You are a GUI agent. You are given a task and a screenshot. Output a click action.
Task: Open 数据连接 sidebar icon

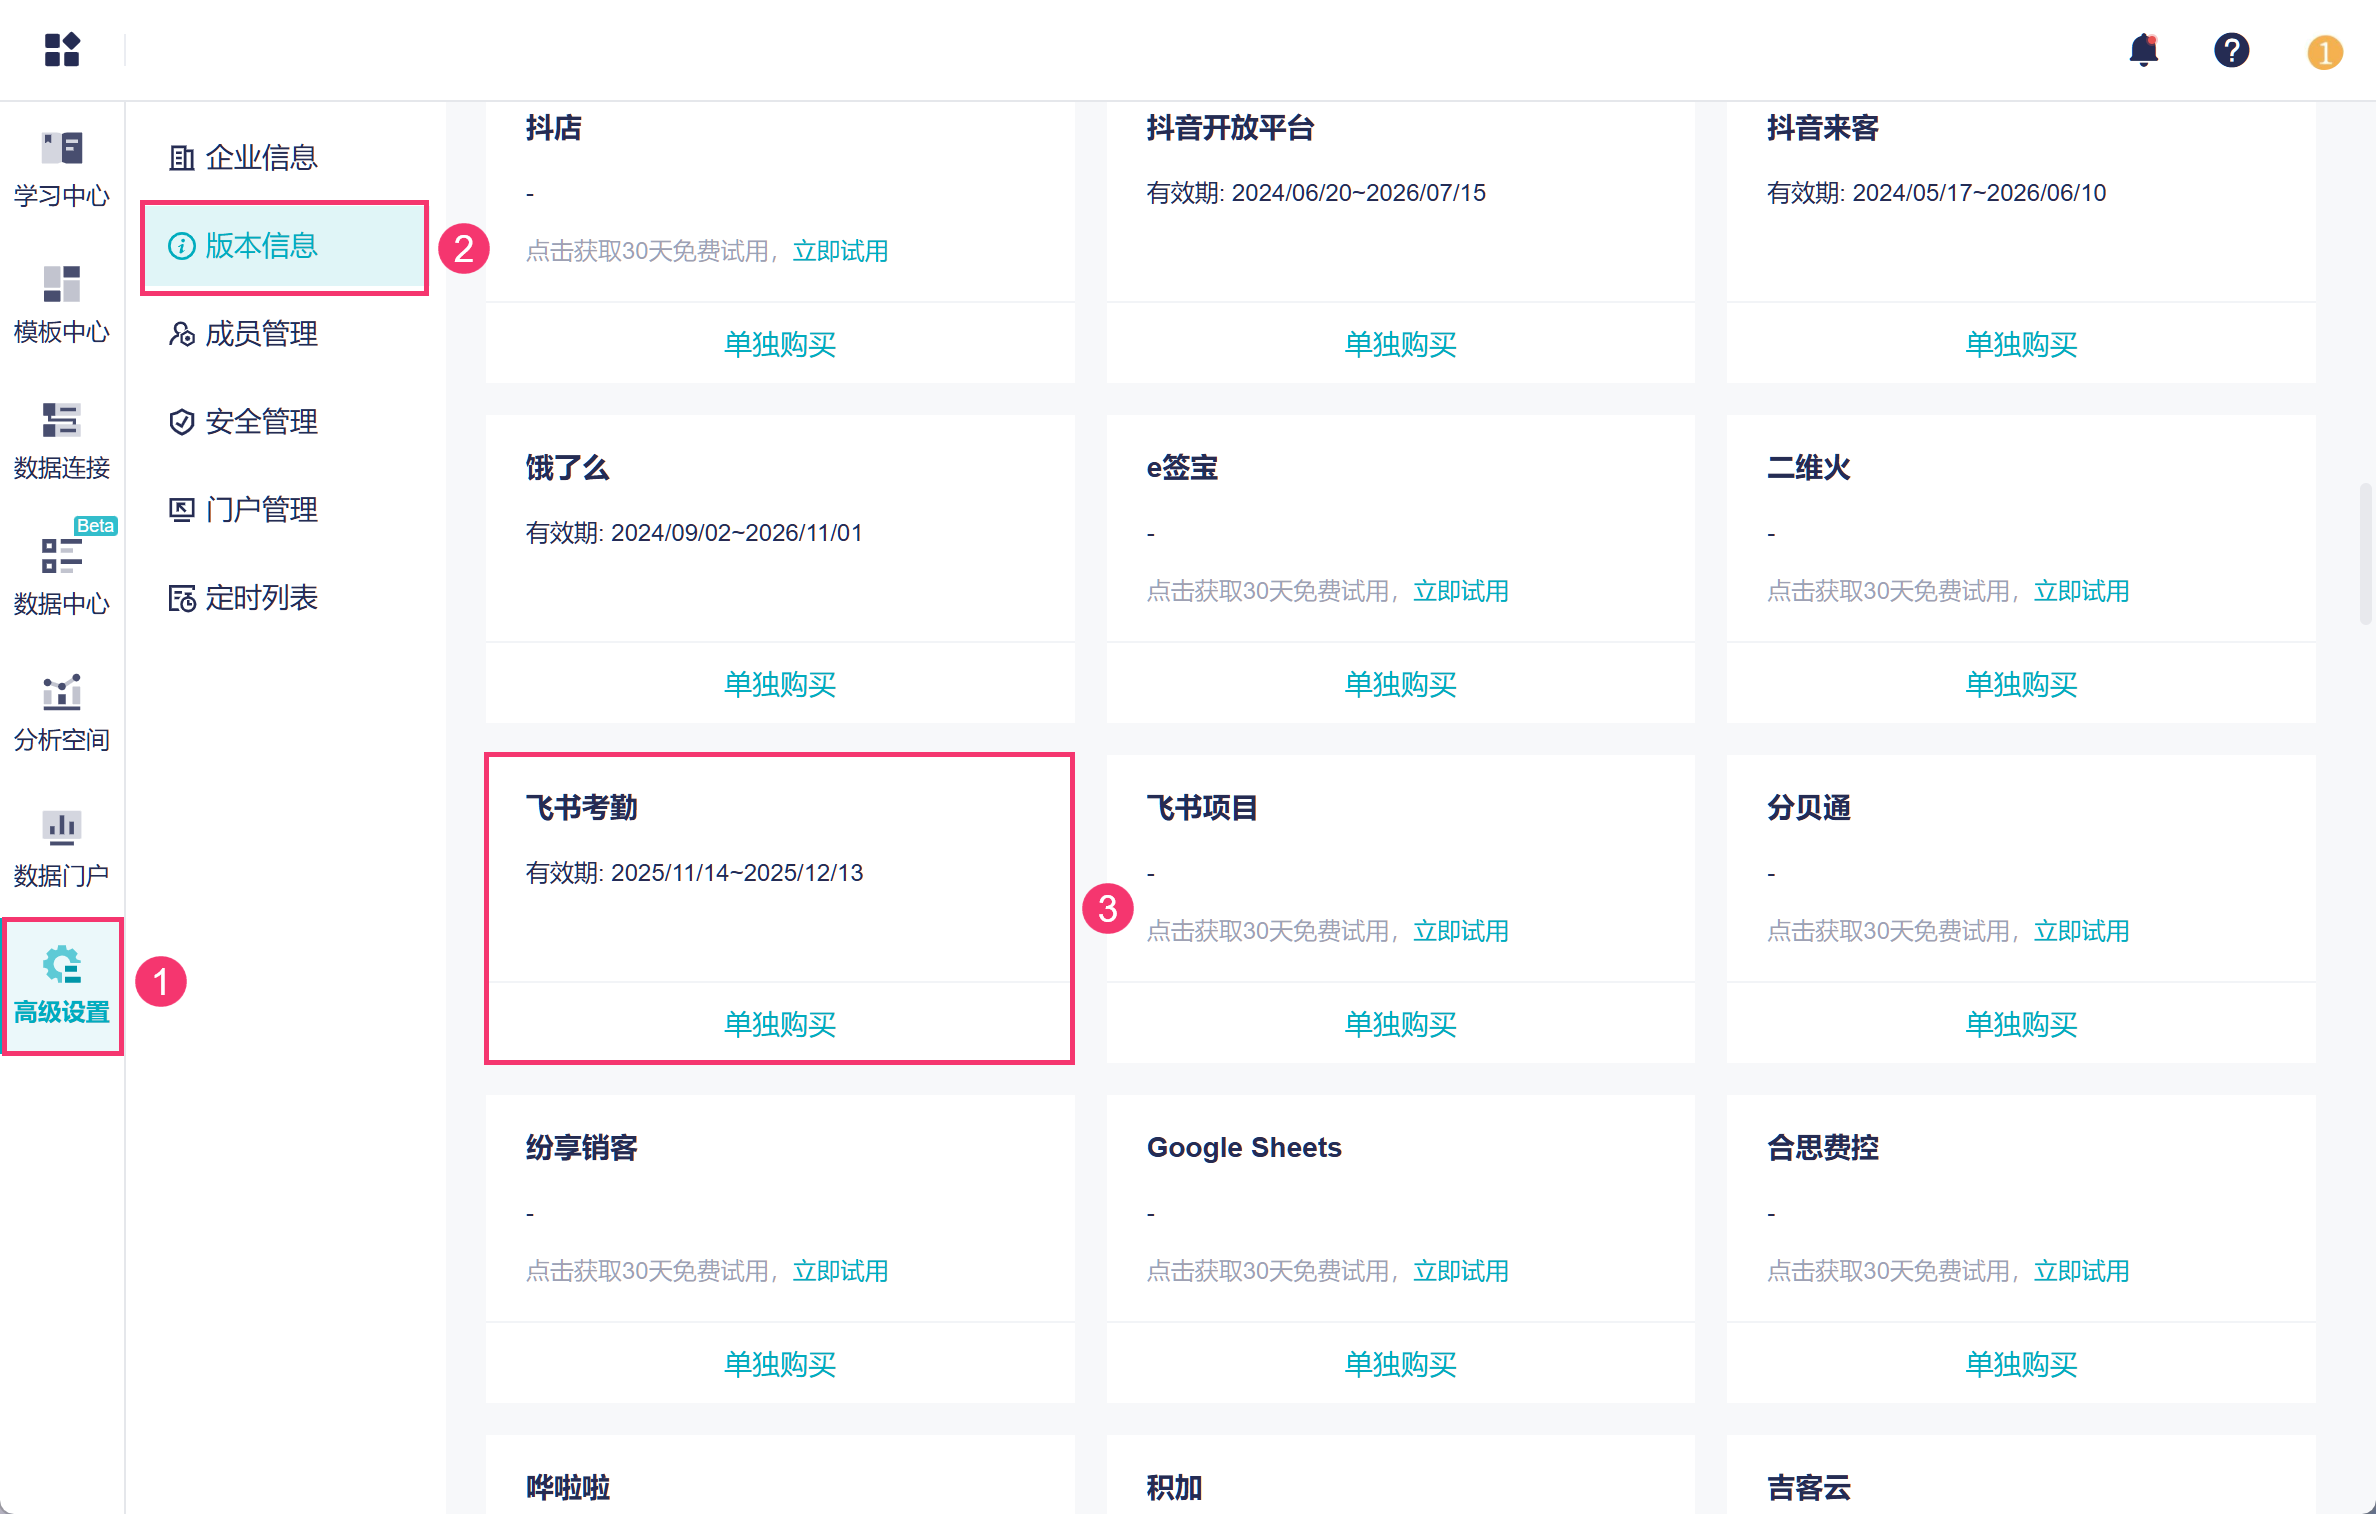(62, 441)
